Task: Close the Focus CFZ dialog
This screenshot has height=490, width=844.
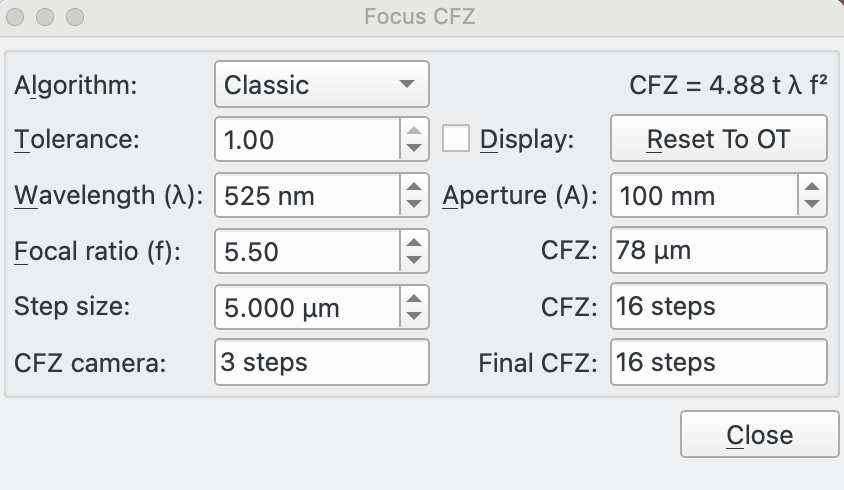Action: click(x=759, y=435)
